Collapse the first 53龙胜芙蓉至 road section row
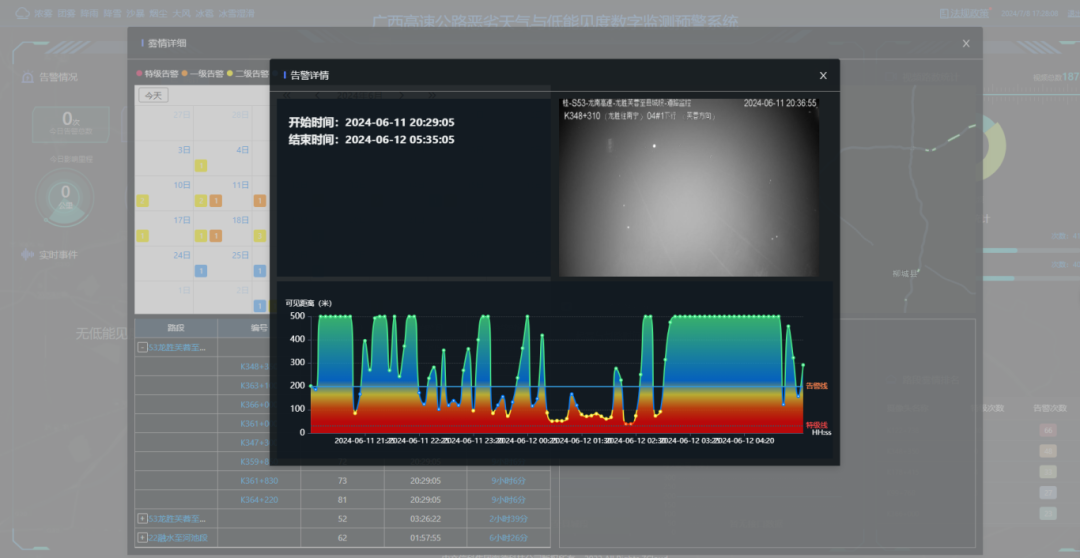 (142, 348)
